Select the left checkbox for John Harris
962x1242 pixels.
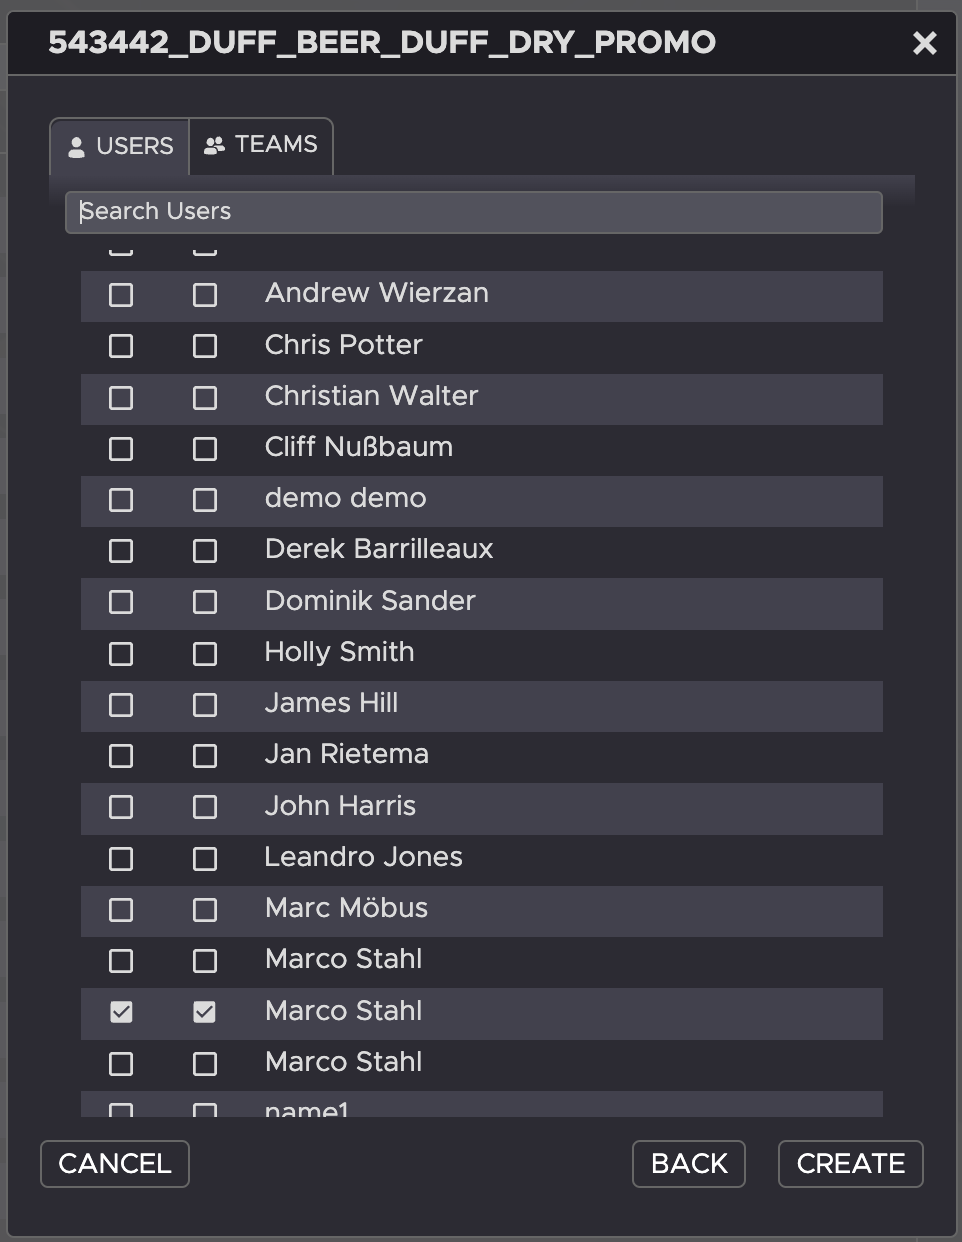(121, 807)
